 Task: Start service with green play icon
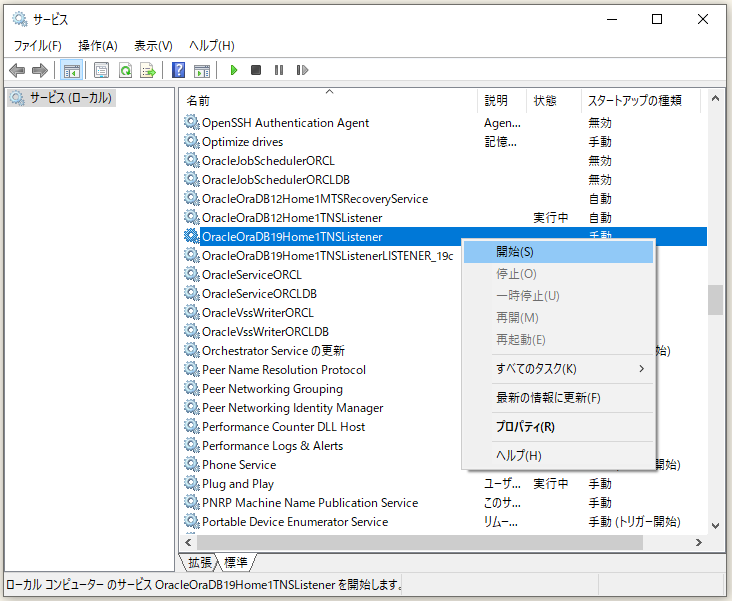pos(234,71)
